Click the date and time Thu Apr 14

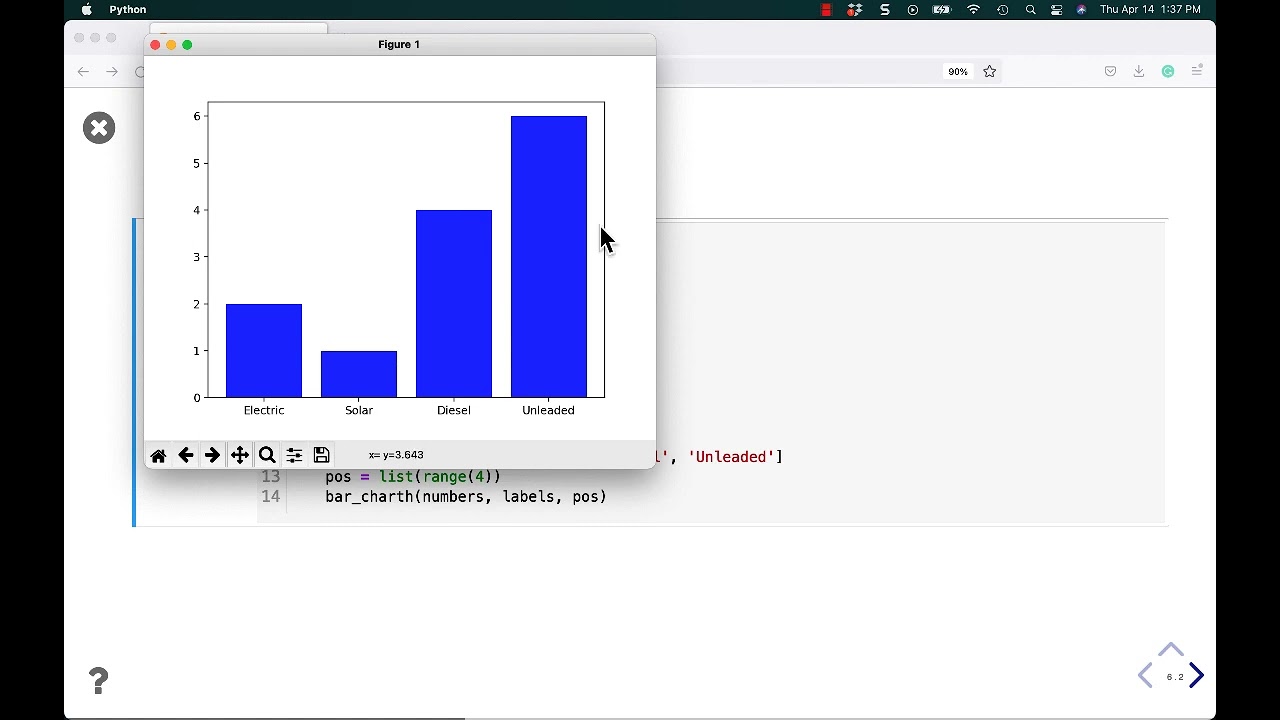(1150, 9)
